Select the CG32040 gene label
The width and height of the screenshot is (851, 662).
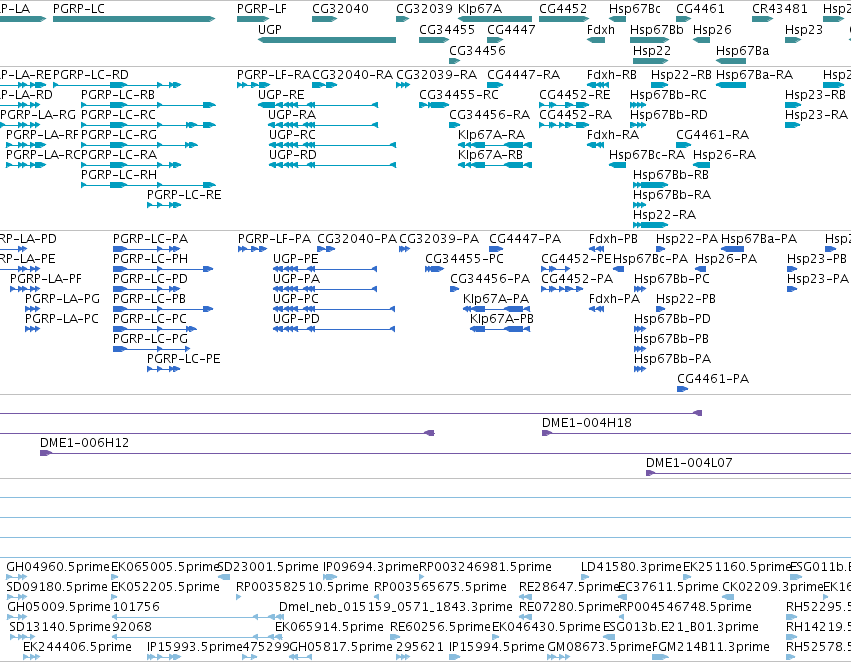coord(340,9)
